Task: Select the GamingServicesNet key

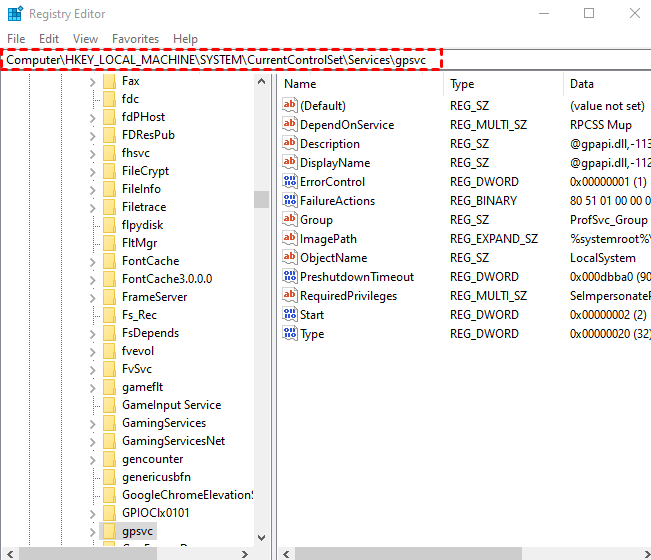Action: pyautogui.click(x=173, y=441)
